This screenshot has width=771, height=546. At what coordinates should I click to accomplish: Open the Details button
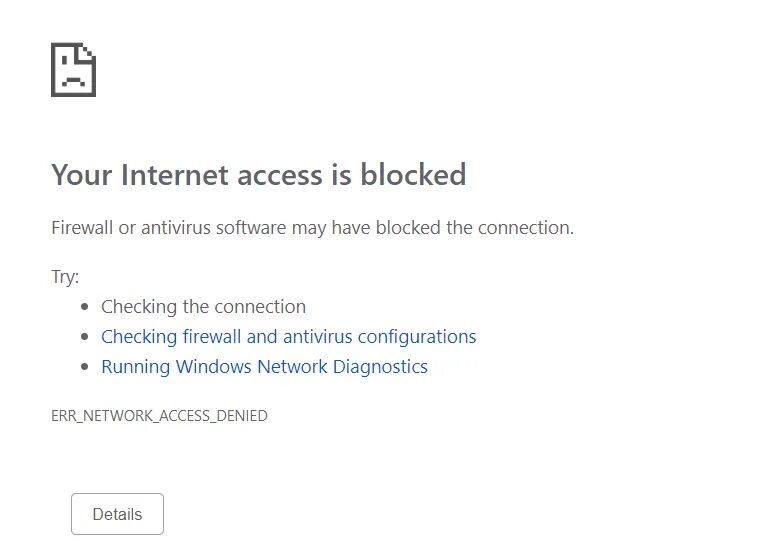[117, 514]
